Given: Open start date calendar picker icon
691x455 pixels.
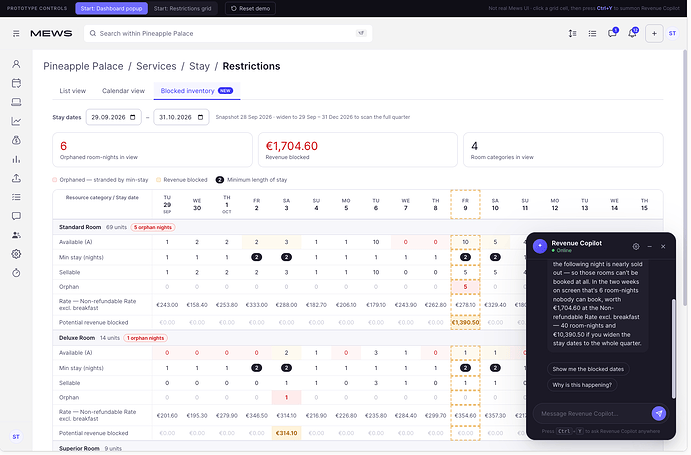Looking at the screenshot, I should pyautogui.click(x=133, y=117).
